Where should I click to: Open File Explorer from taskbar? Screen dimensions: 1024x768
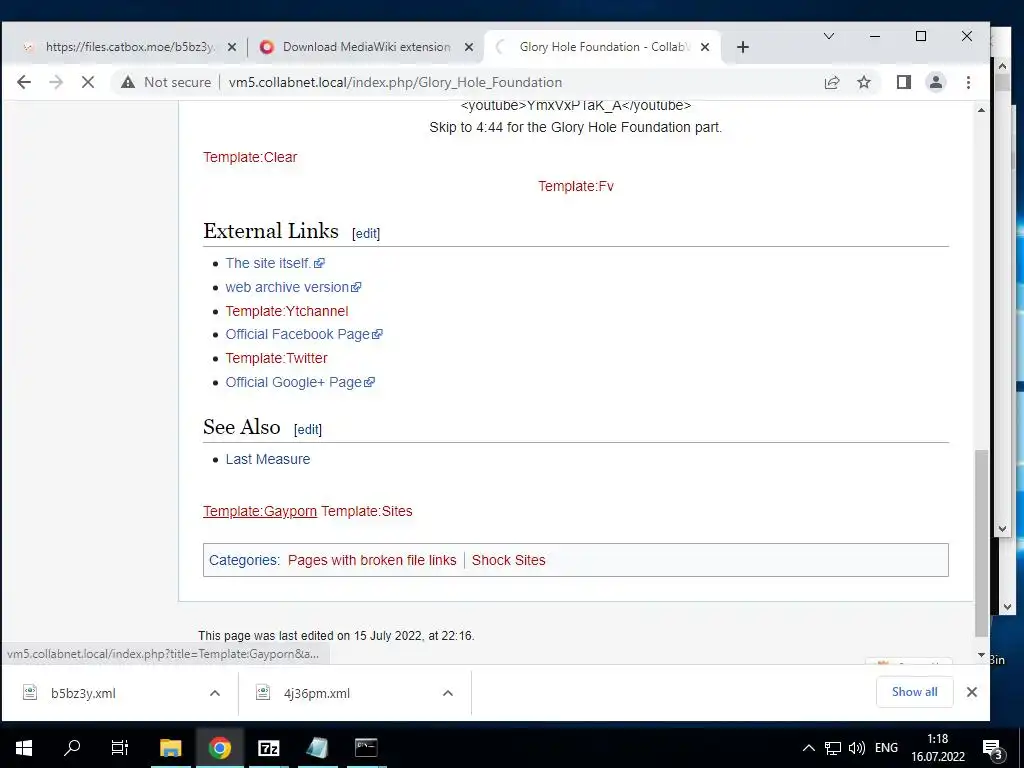click(x=170, y=748)
